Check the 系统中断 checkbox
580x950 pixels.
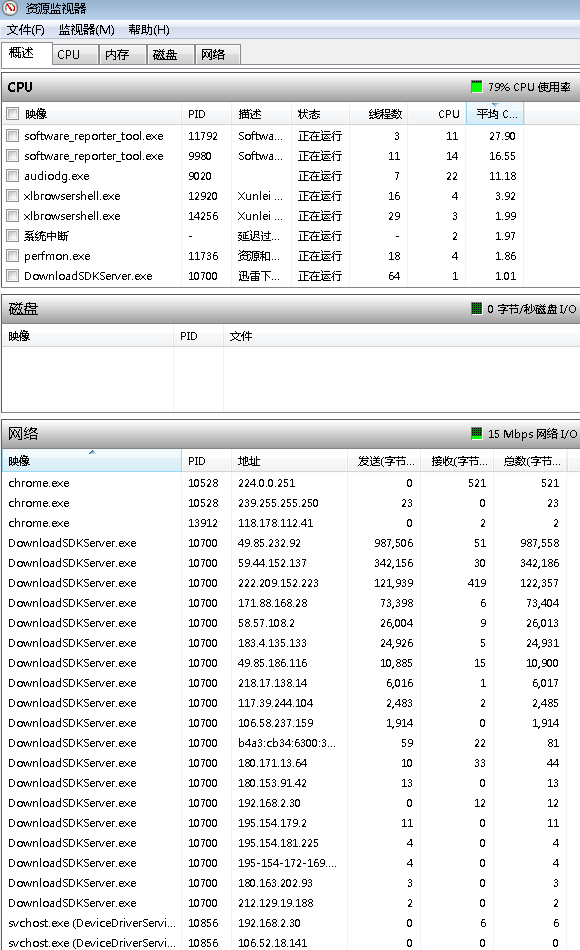(12, 236)
